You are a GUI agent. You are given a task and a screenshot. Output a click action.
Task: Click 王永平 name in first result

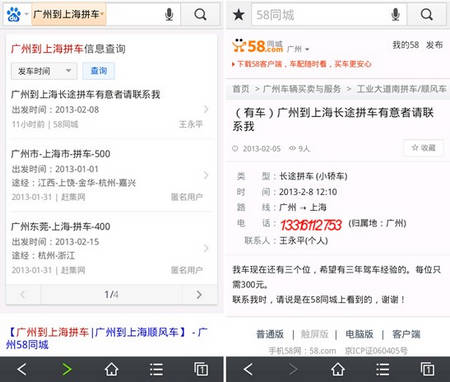[191, 124]
